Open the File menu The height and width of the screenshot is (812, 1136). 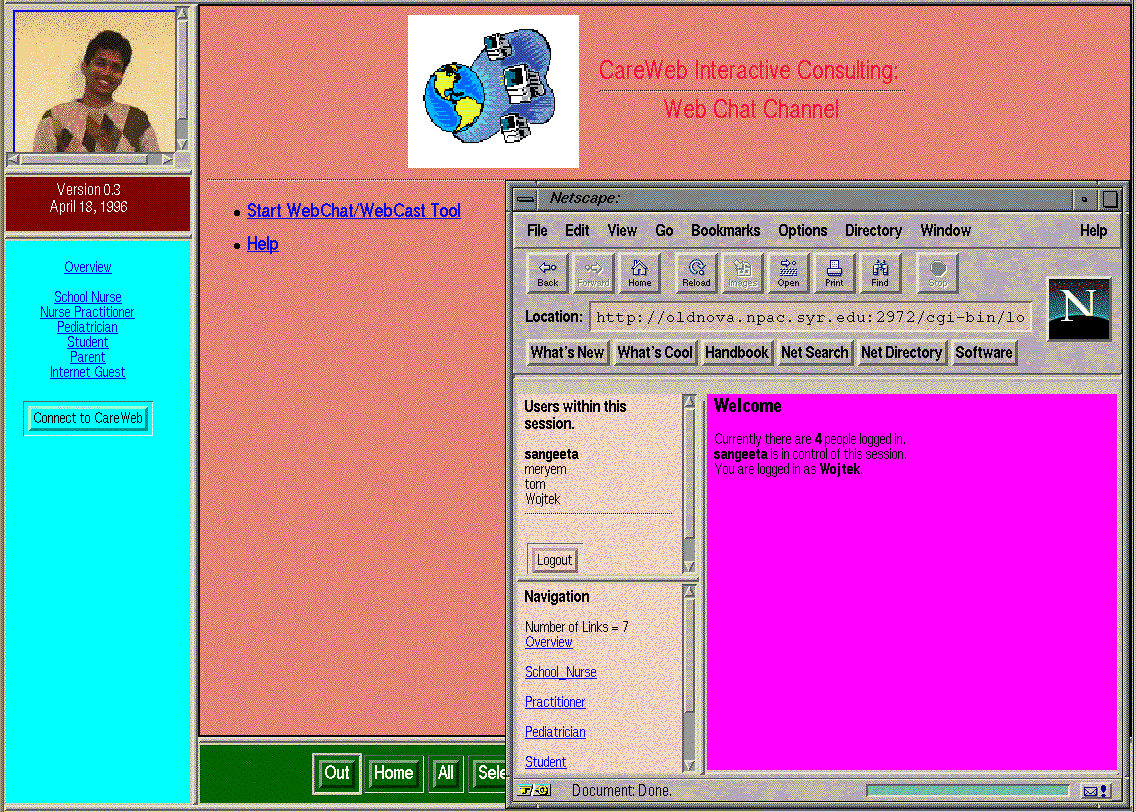tap(537, 230)
